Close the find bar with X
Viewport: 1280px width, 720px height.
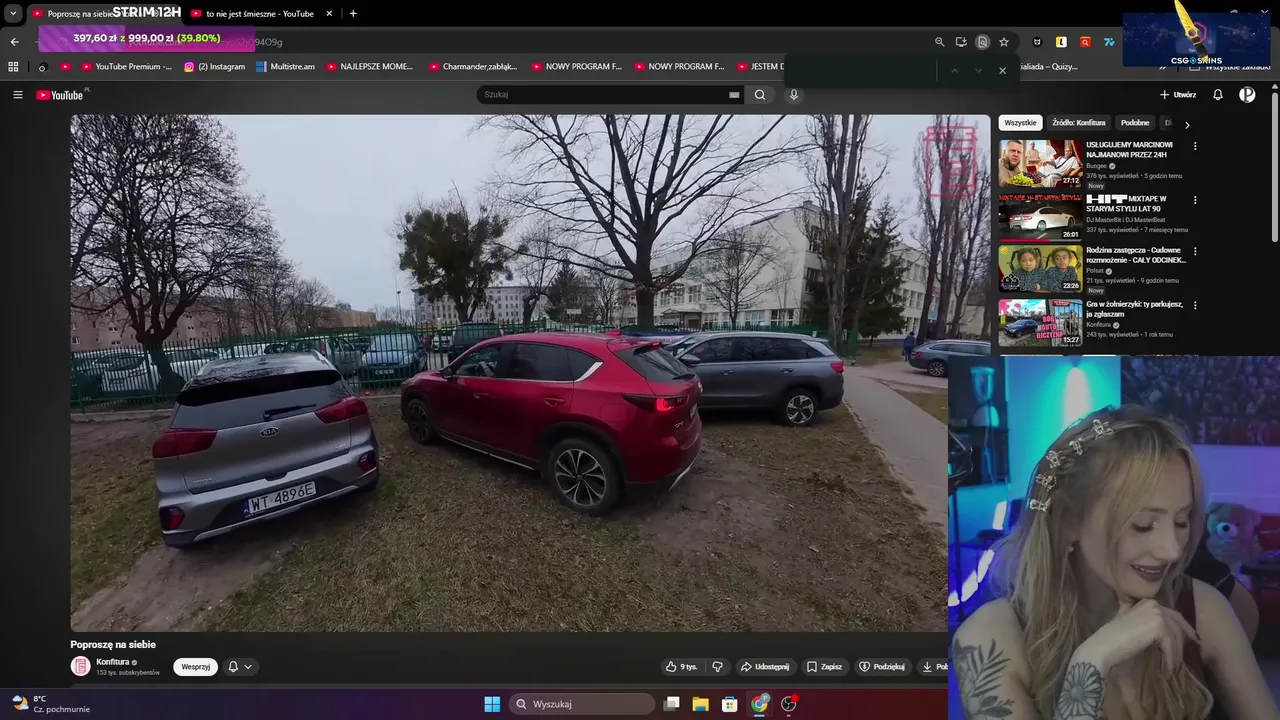1002,71
